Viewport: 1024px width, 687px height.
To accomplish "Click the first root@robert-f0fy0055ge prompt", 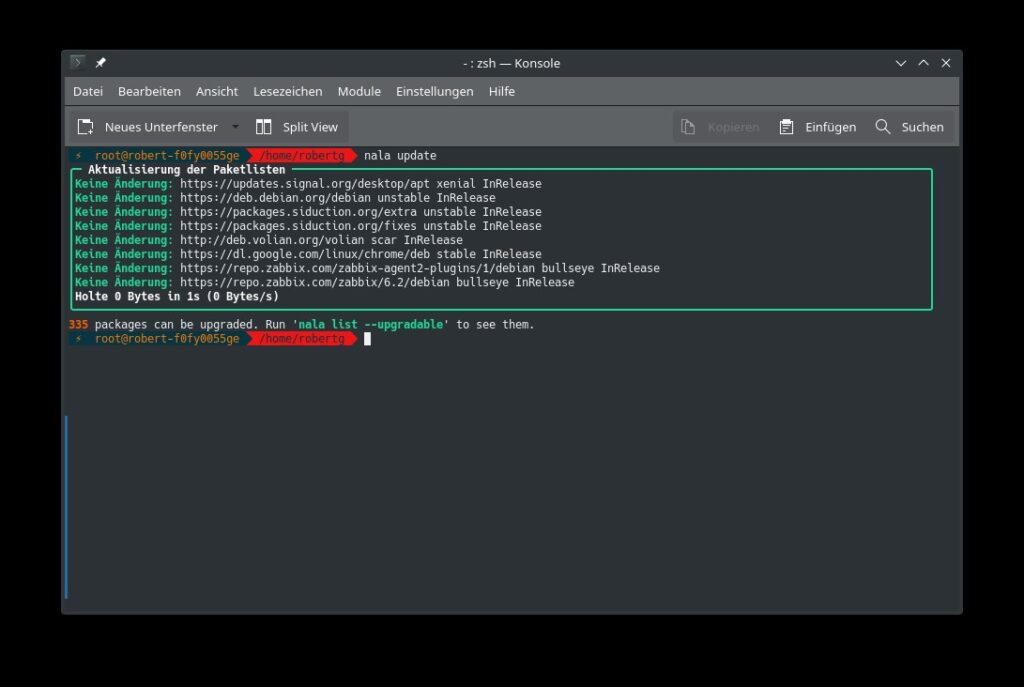I will pos(167,155).
